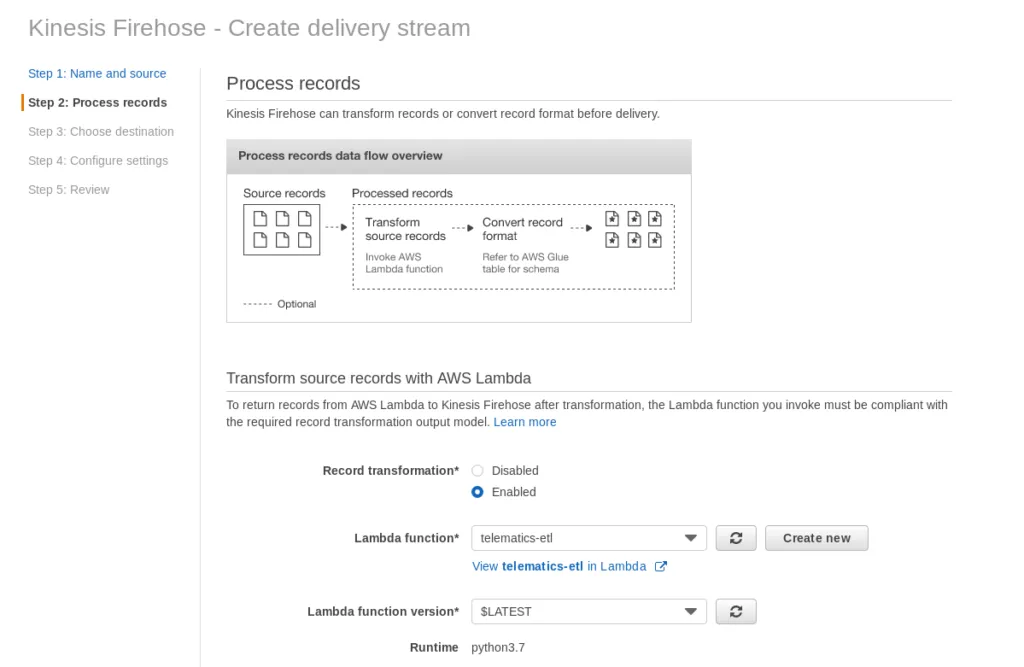Click the external link icon beside Lambda
1024x667 pixels.
(x=660, y=566)
